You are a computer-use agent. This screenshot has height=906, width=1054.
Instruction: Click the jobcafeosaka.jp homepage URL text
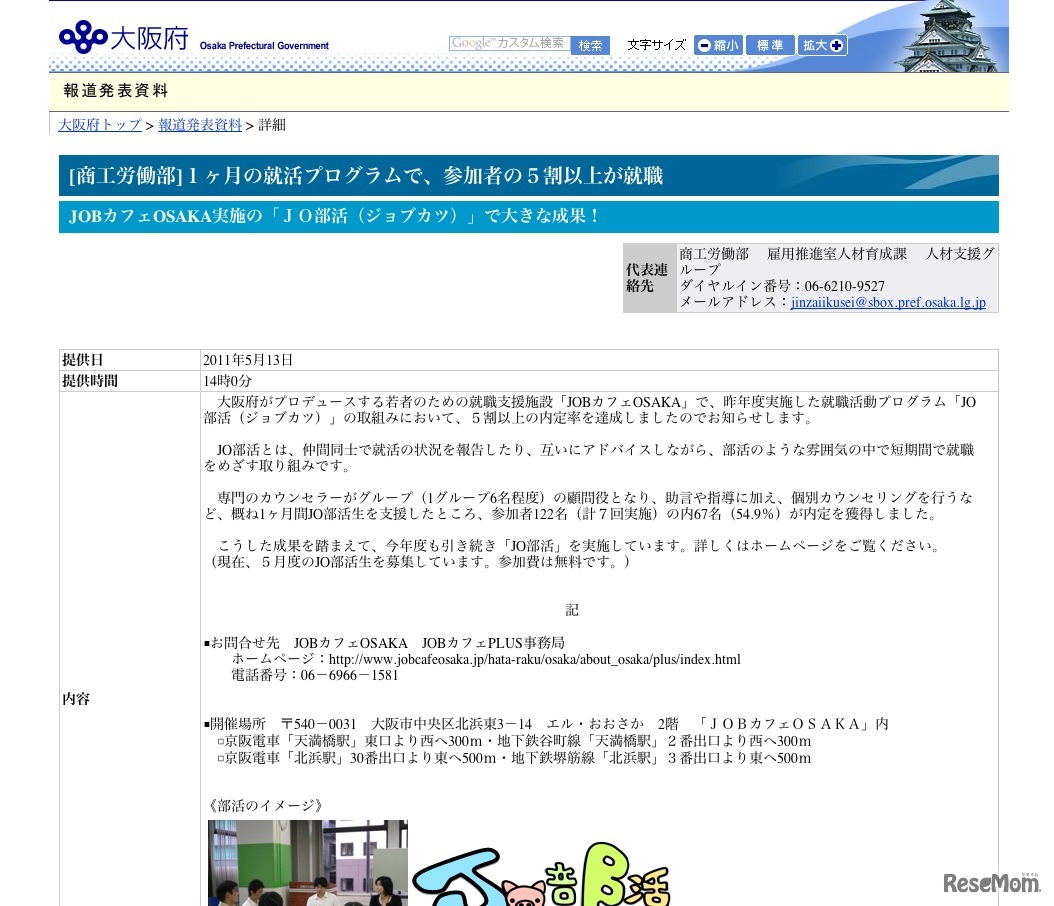[x=534, y=659]
